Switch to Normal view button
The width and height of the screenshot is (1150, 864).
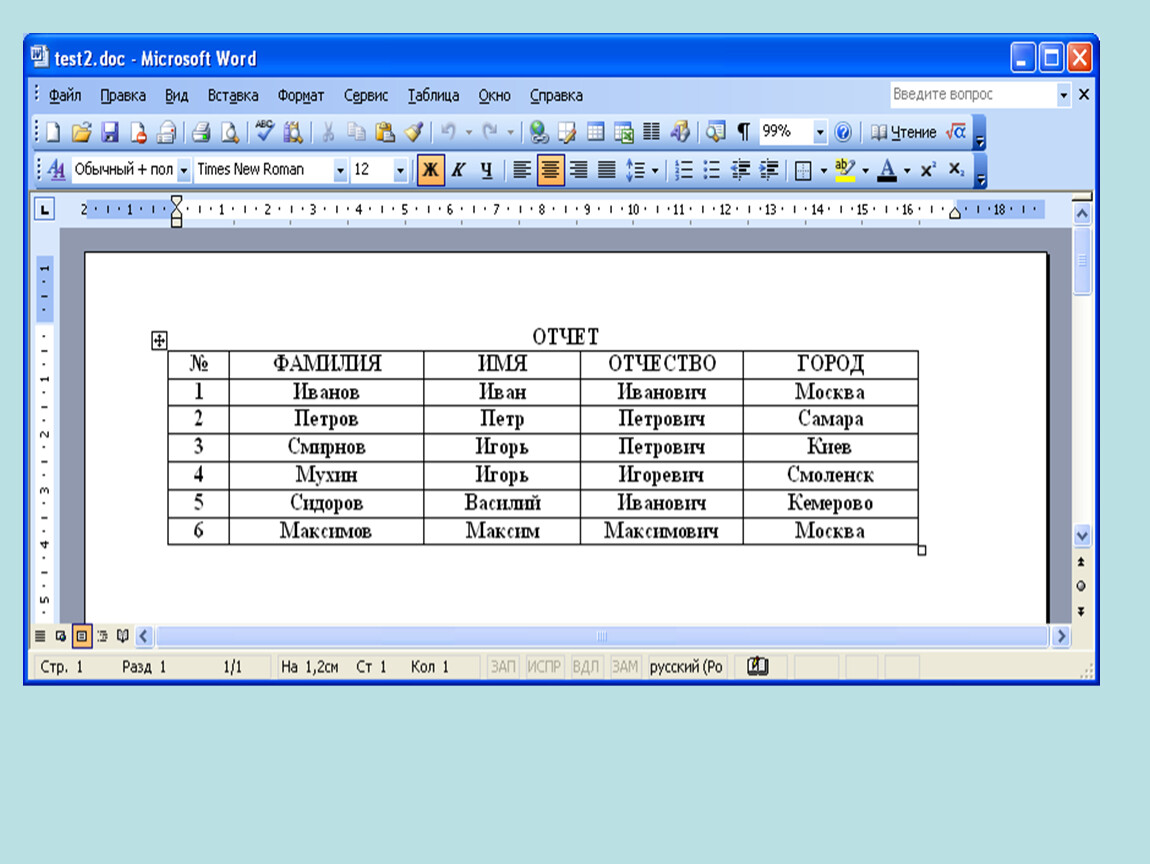click(x=40, y=636)
